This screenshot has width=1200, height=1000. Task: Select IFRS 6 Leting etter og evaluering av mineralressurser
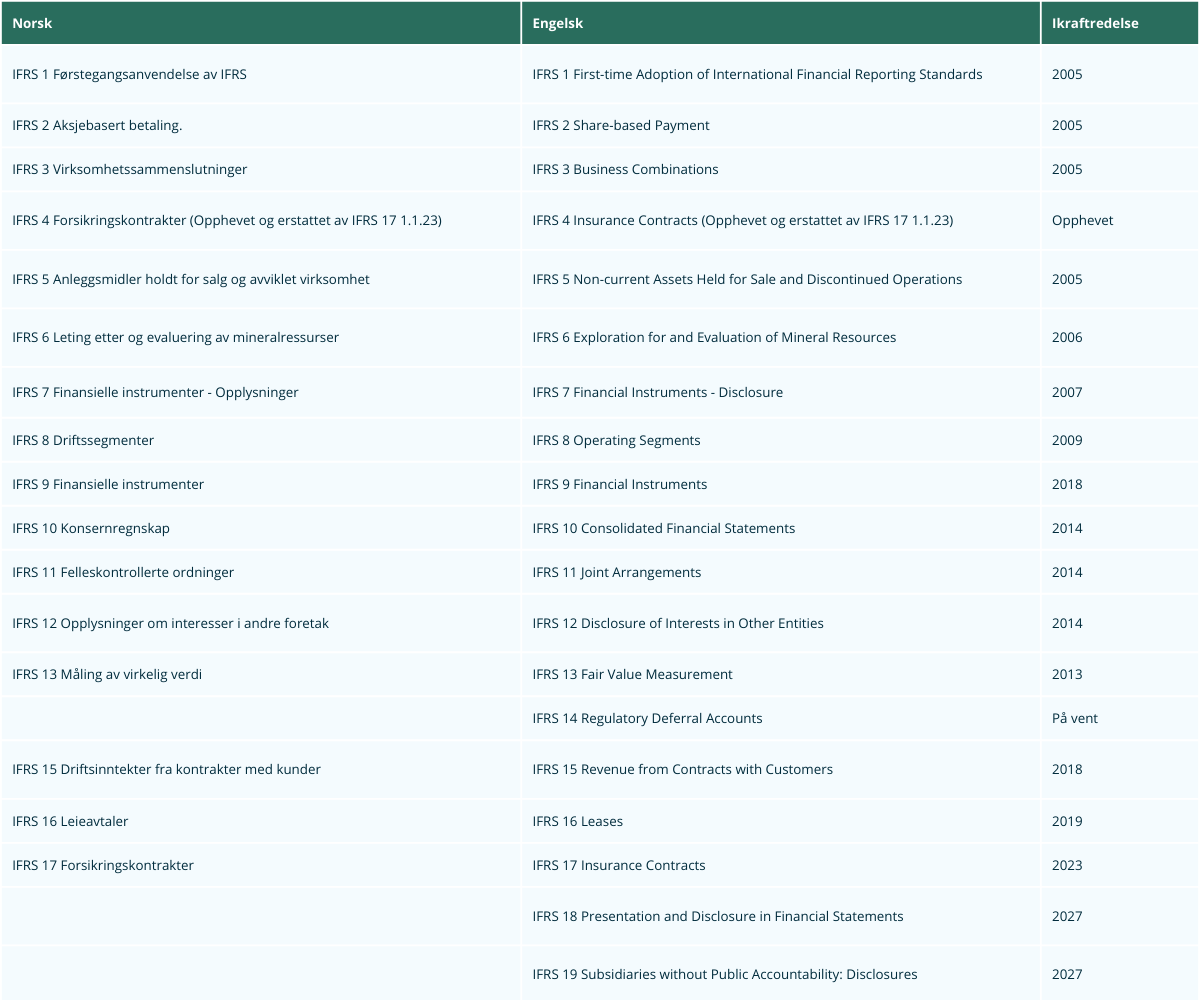point(177,337)
